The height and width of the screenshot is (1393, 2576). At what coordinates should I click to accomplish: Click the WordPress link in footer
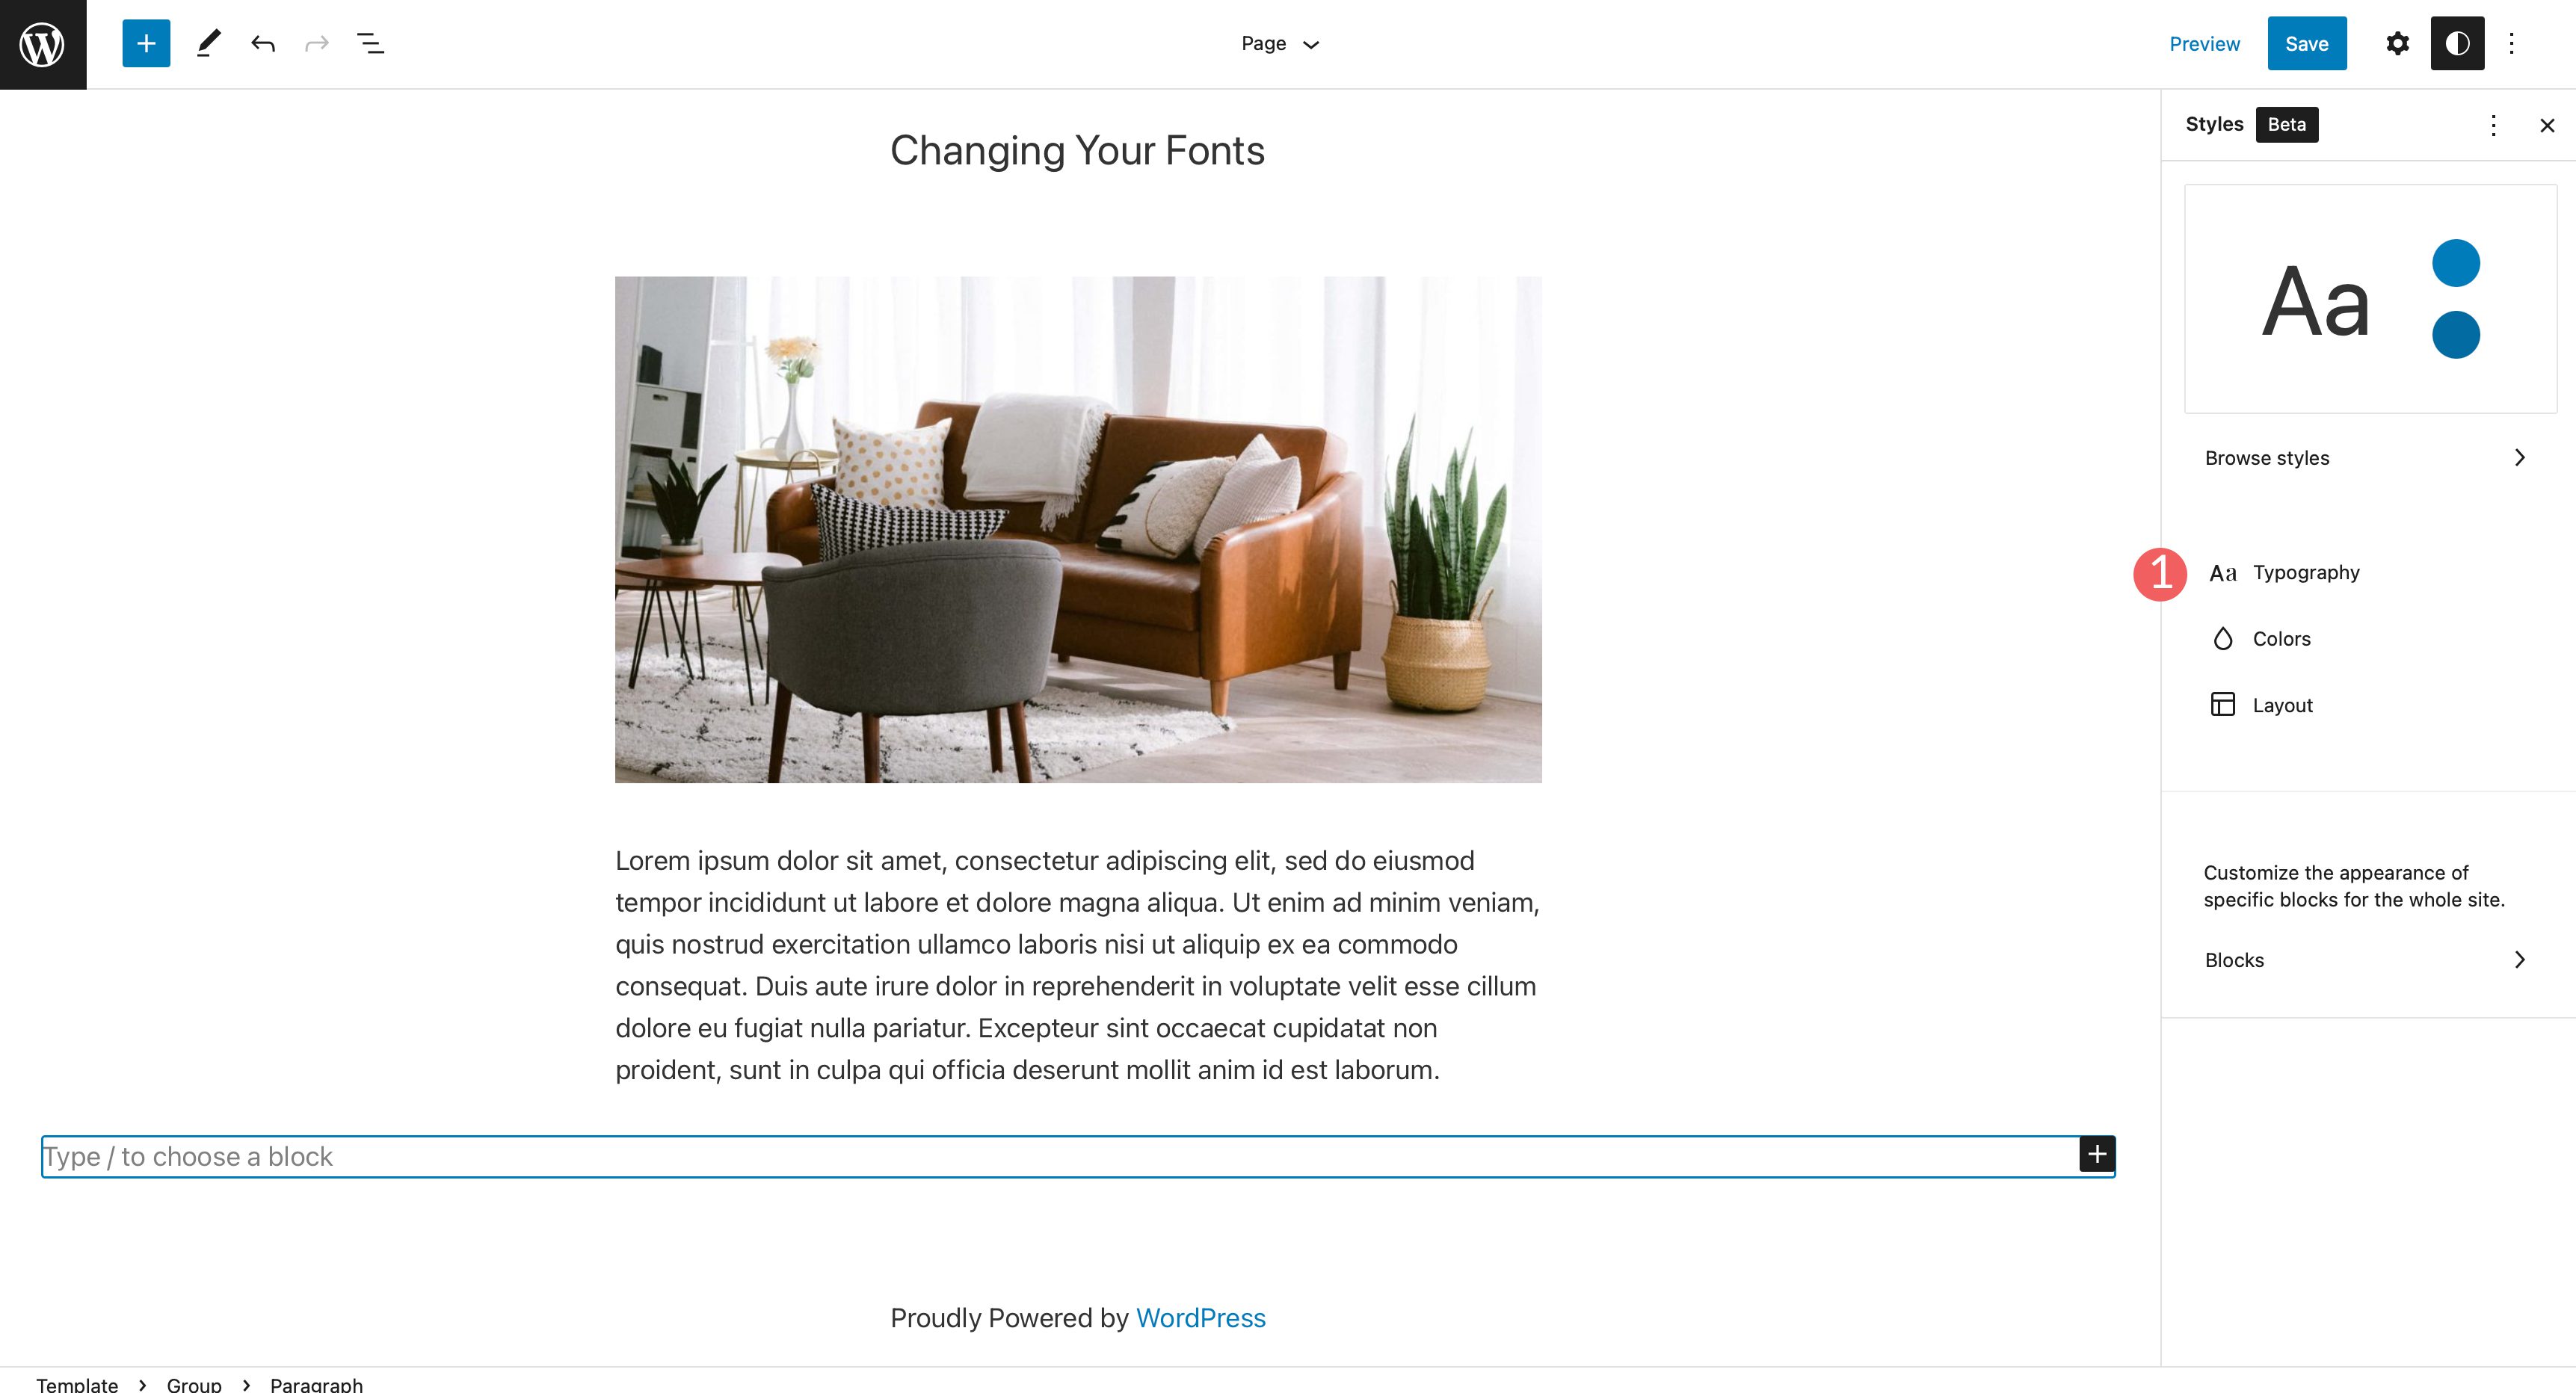coord(1202,1318)
